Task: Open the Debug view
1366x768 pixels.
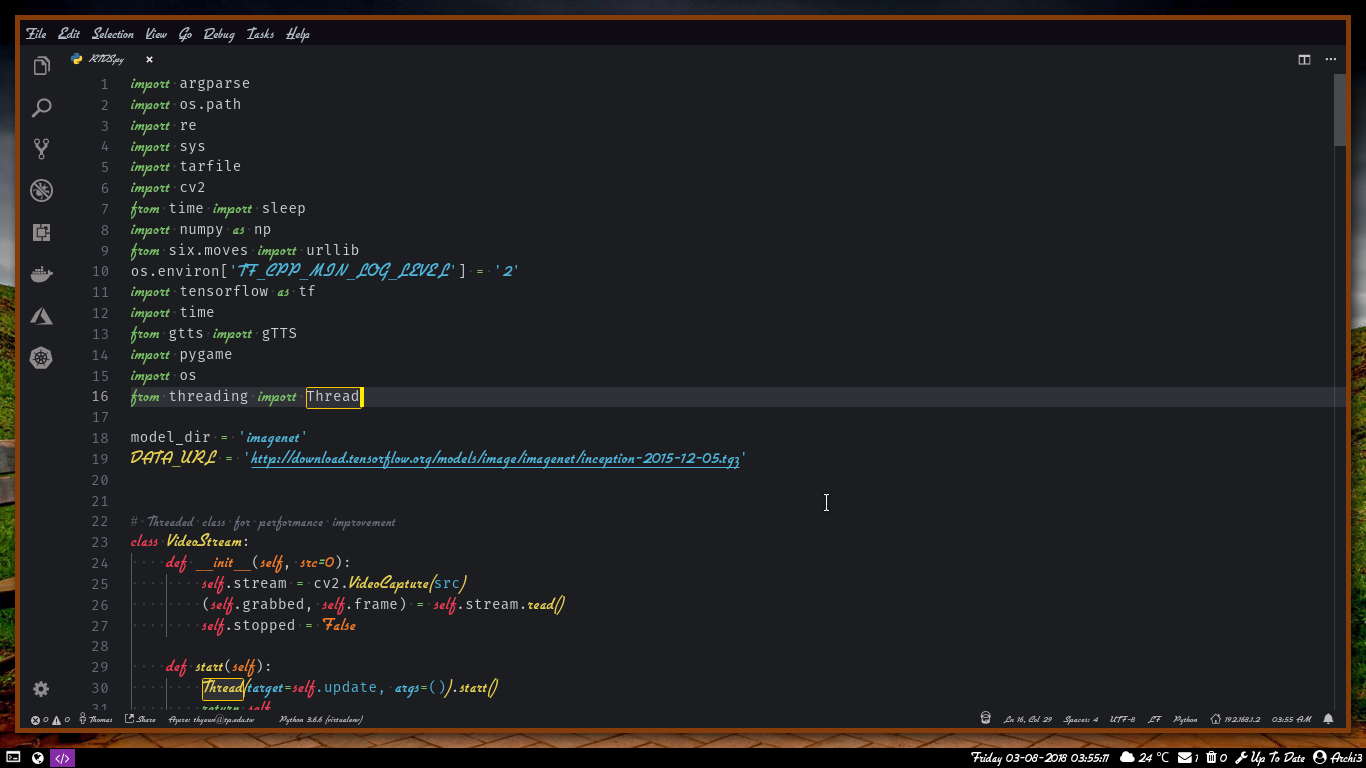Action: (41, 190)
